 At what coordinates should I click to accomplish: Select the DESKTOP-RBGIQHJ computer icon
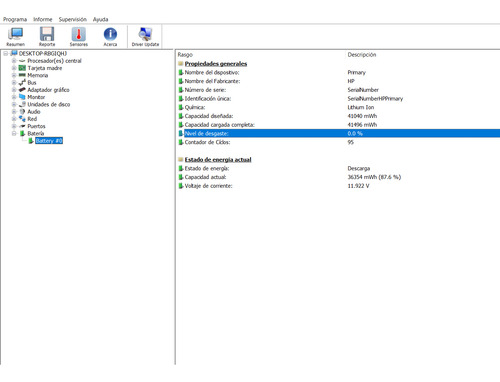[x=14, y=53]
